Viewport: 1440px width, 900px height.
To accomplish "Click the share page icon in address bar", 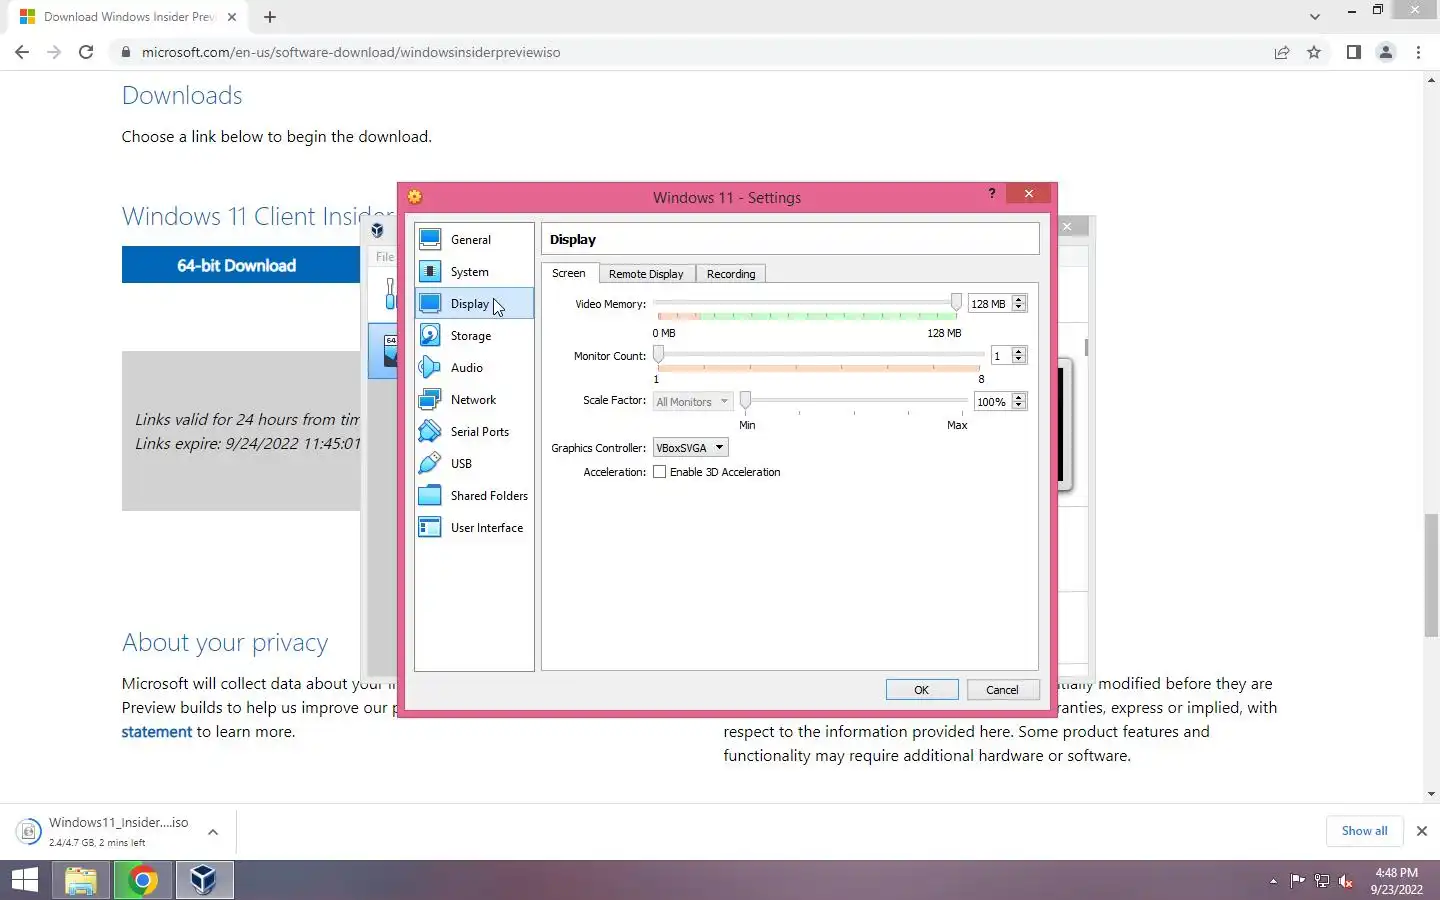I will click(x=1282, y=52).
